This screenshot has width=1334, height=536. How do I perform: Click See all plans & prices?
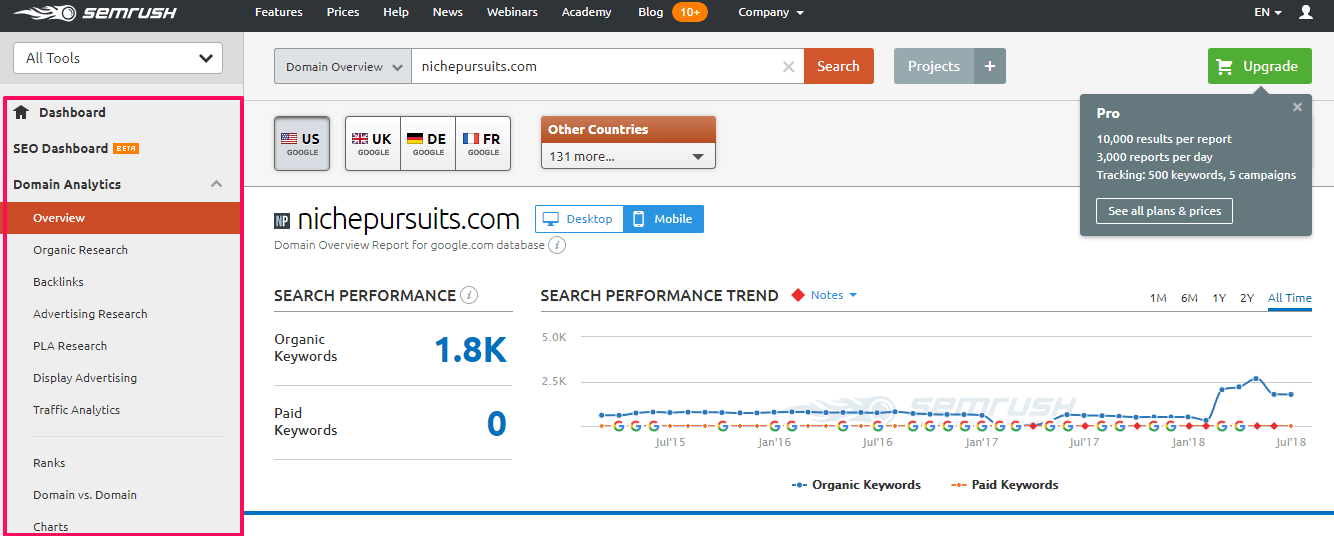(x=1165, y=211)
